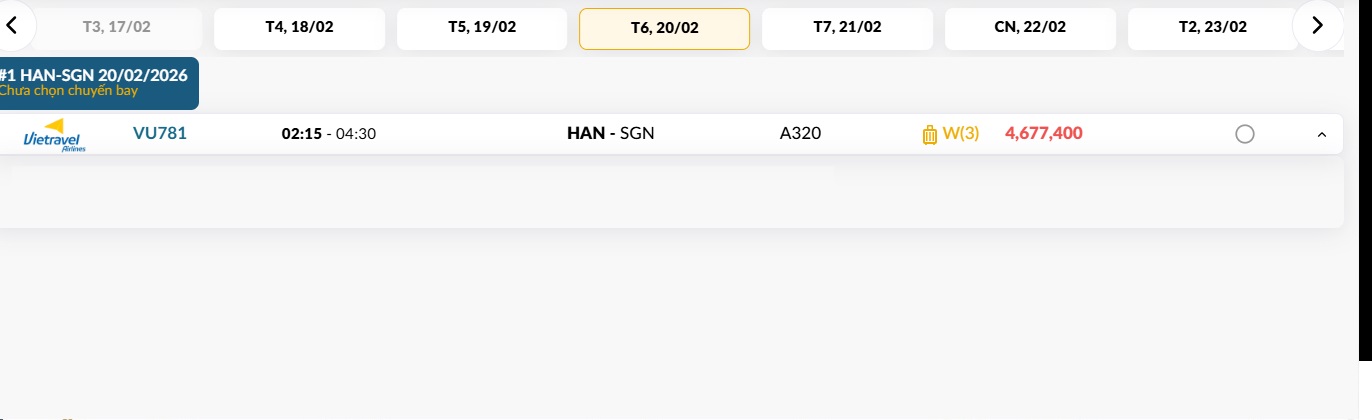
Task: Click the 02:15 - 04:30 flight time
Action: click(x=329, y=134)
